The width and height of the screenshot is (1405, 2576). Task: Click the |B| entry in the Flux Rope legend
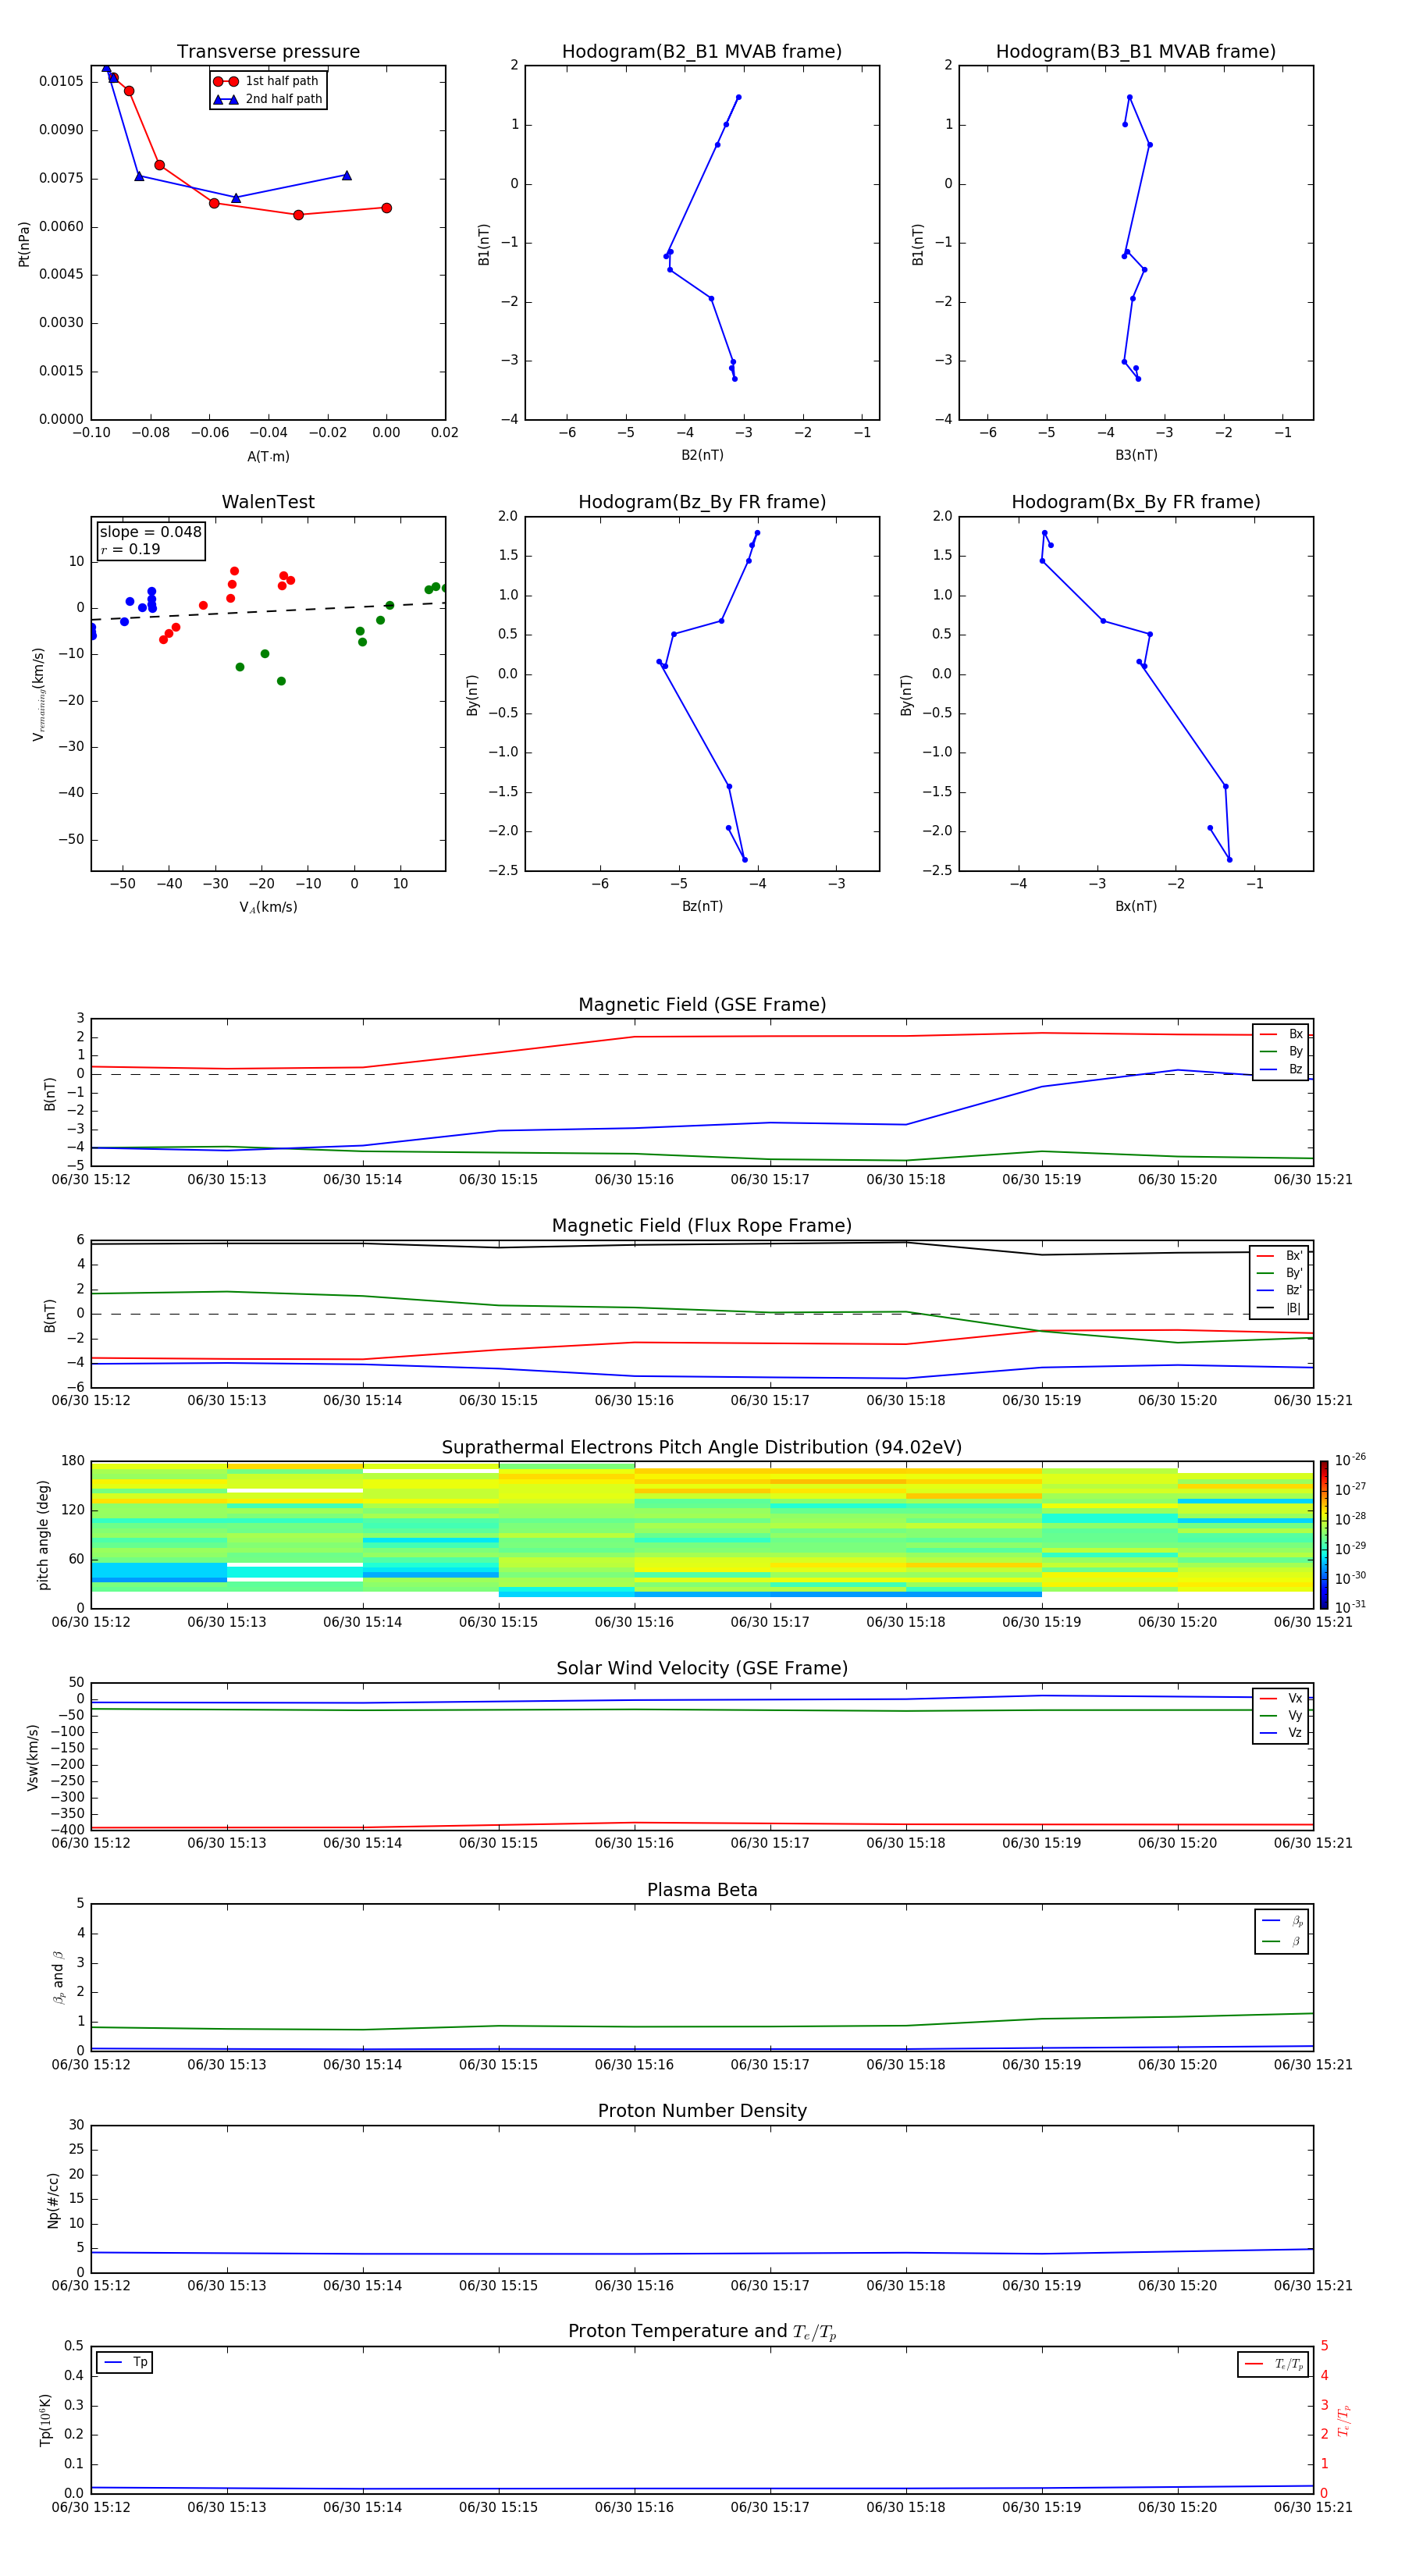[1279, 1308]
